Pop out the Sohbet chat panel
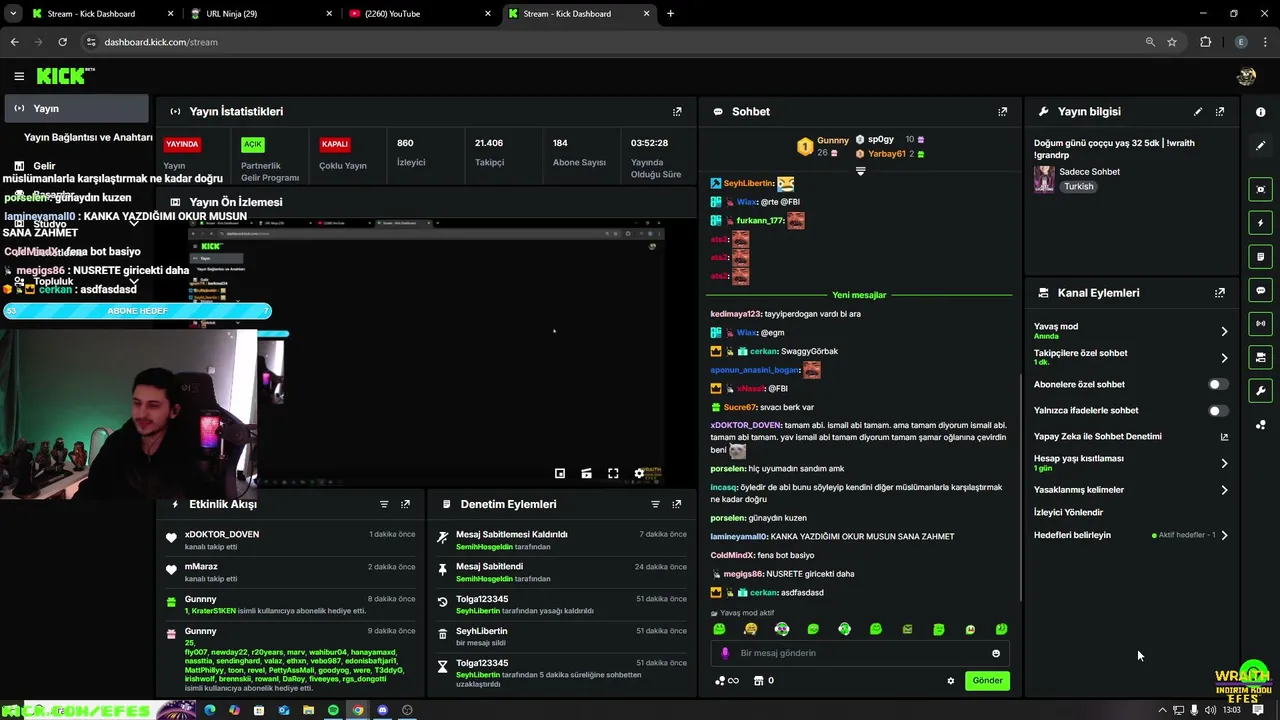The height and width of the screenshot is (720, 1280). (1003, 112)
